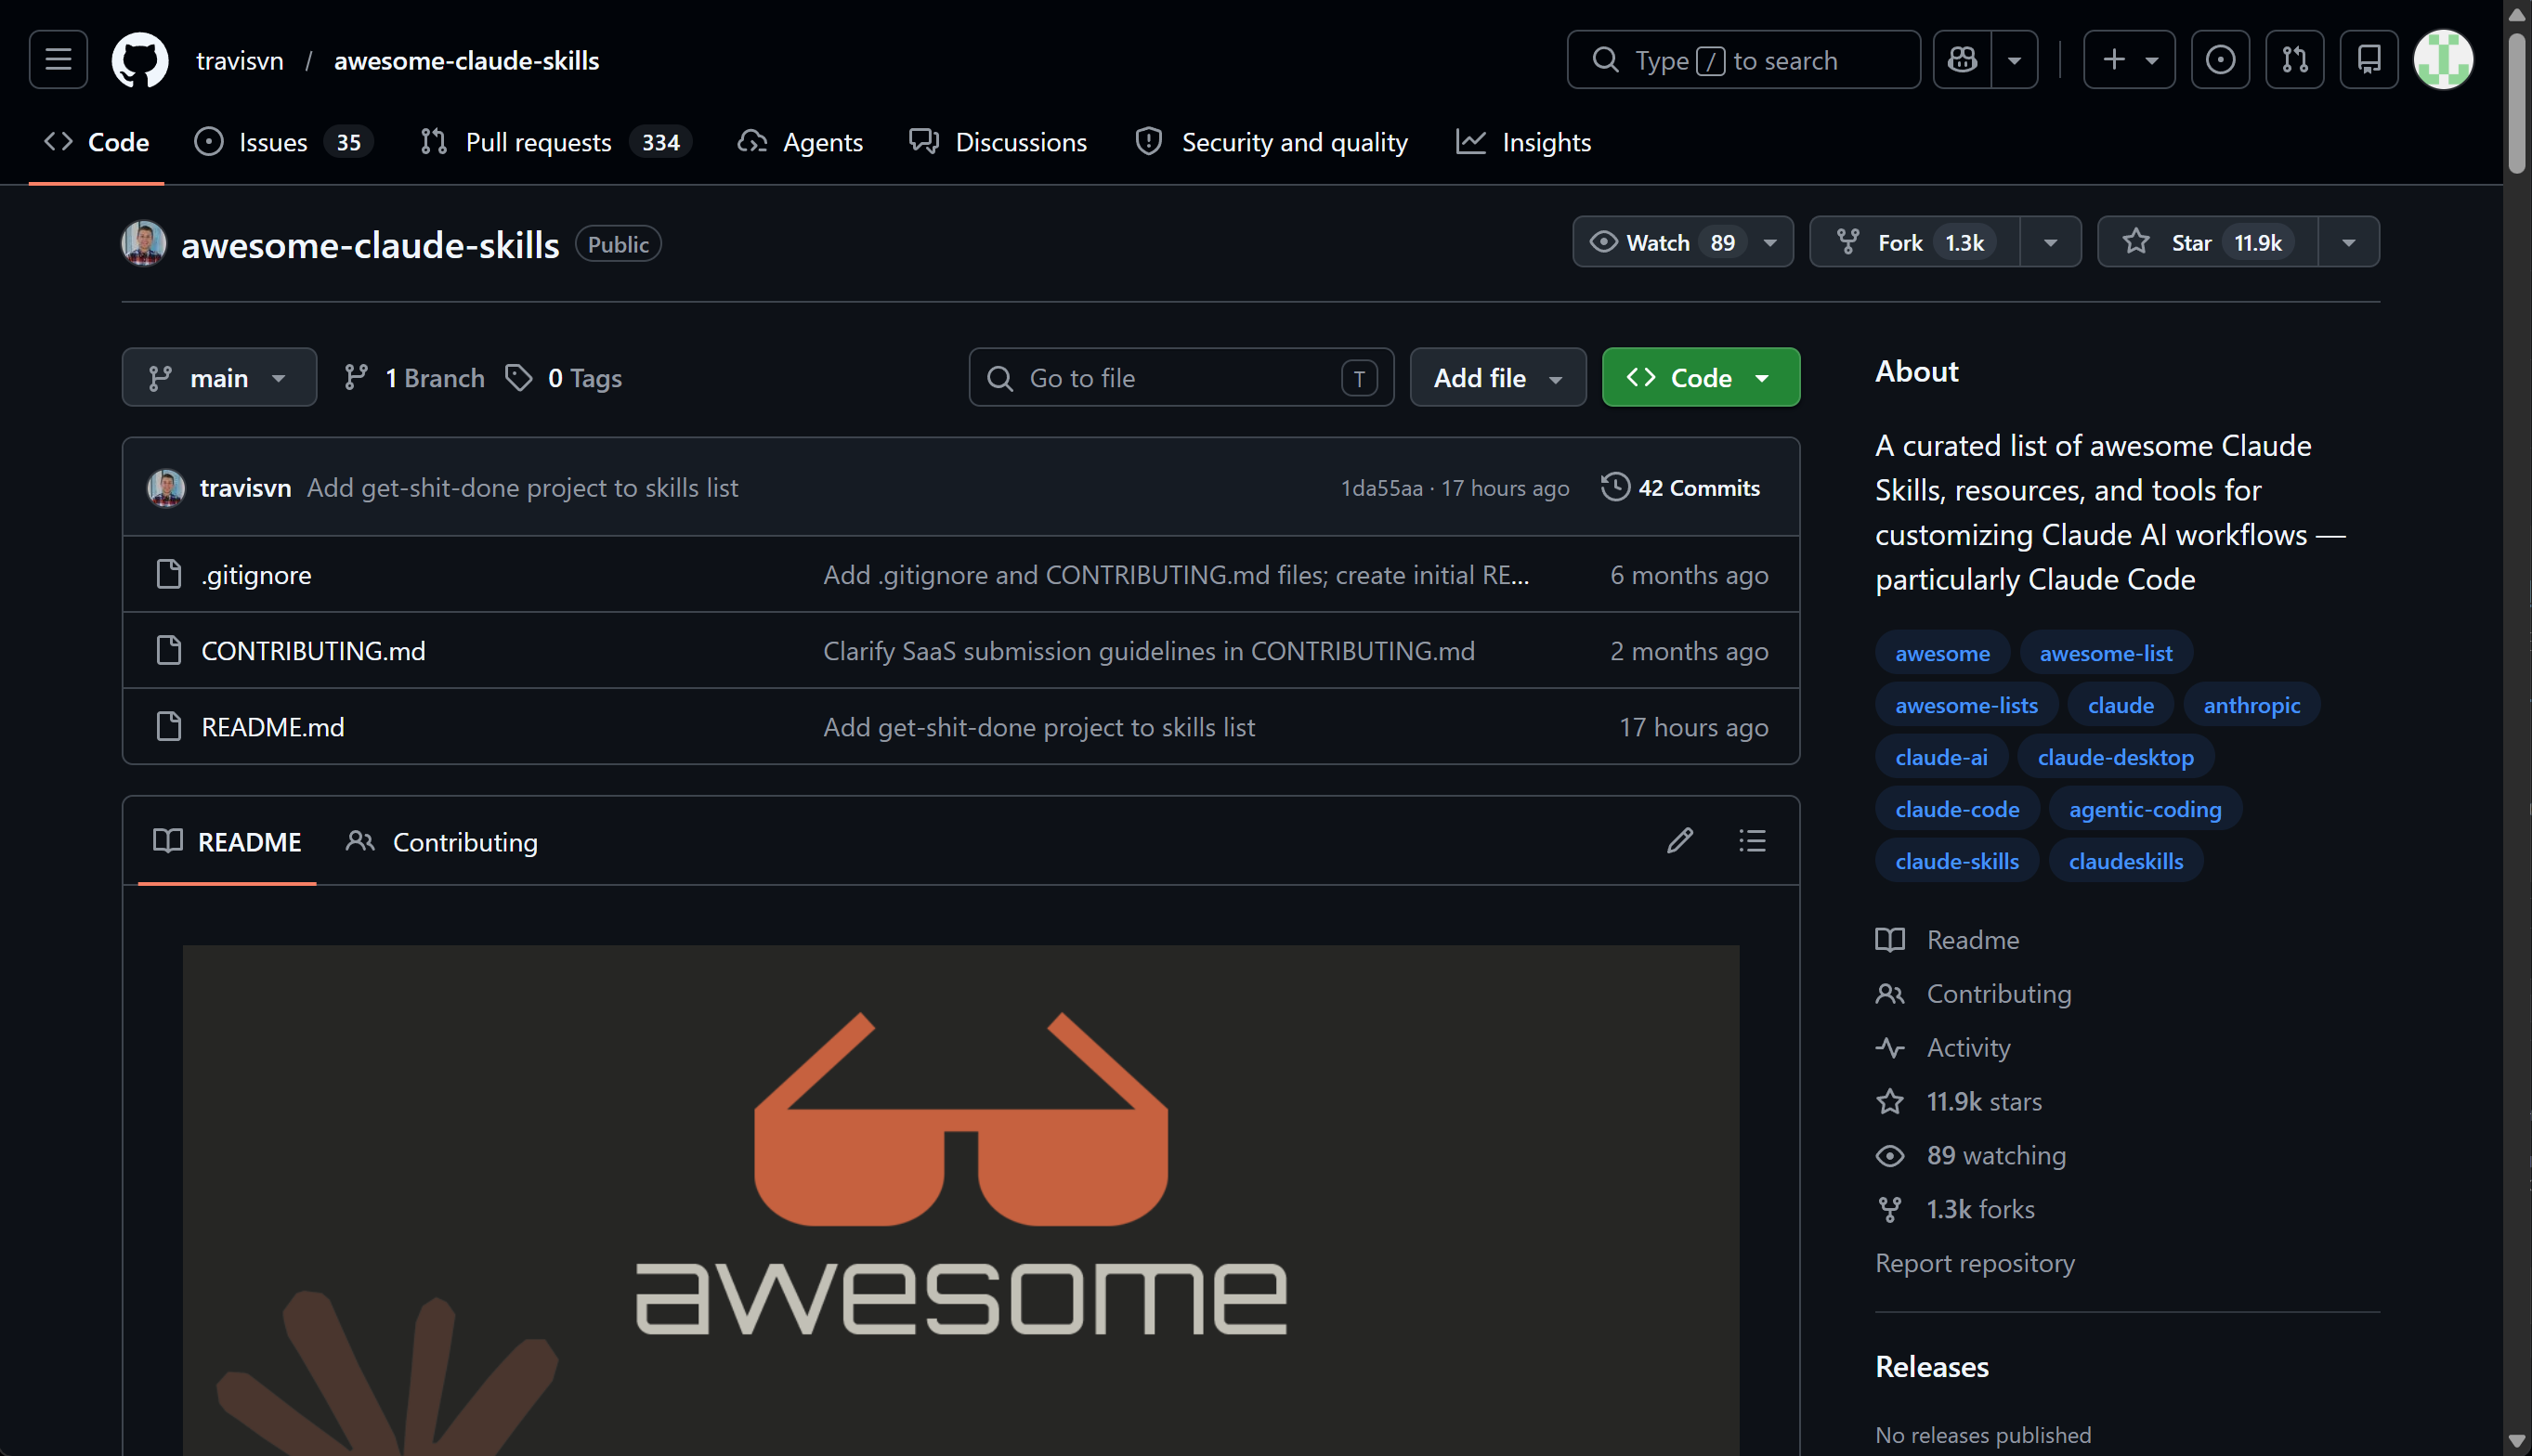Open Security and quality tab
The height and width of the screenshot is (1456, 2532).
tap(1272, 142)
